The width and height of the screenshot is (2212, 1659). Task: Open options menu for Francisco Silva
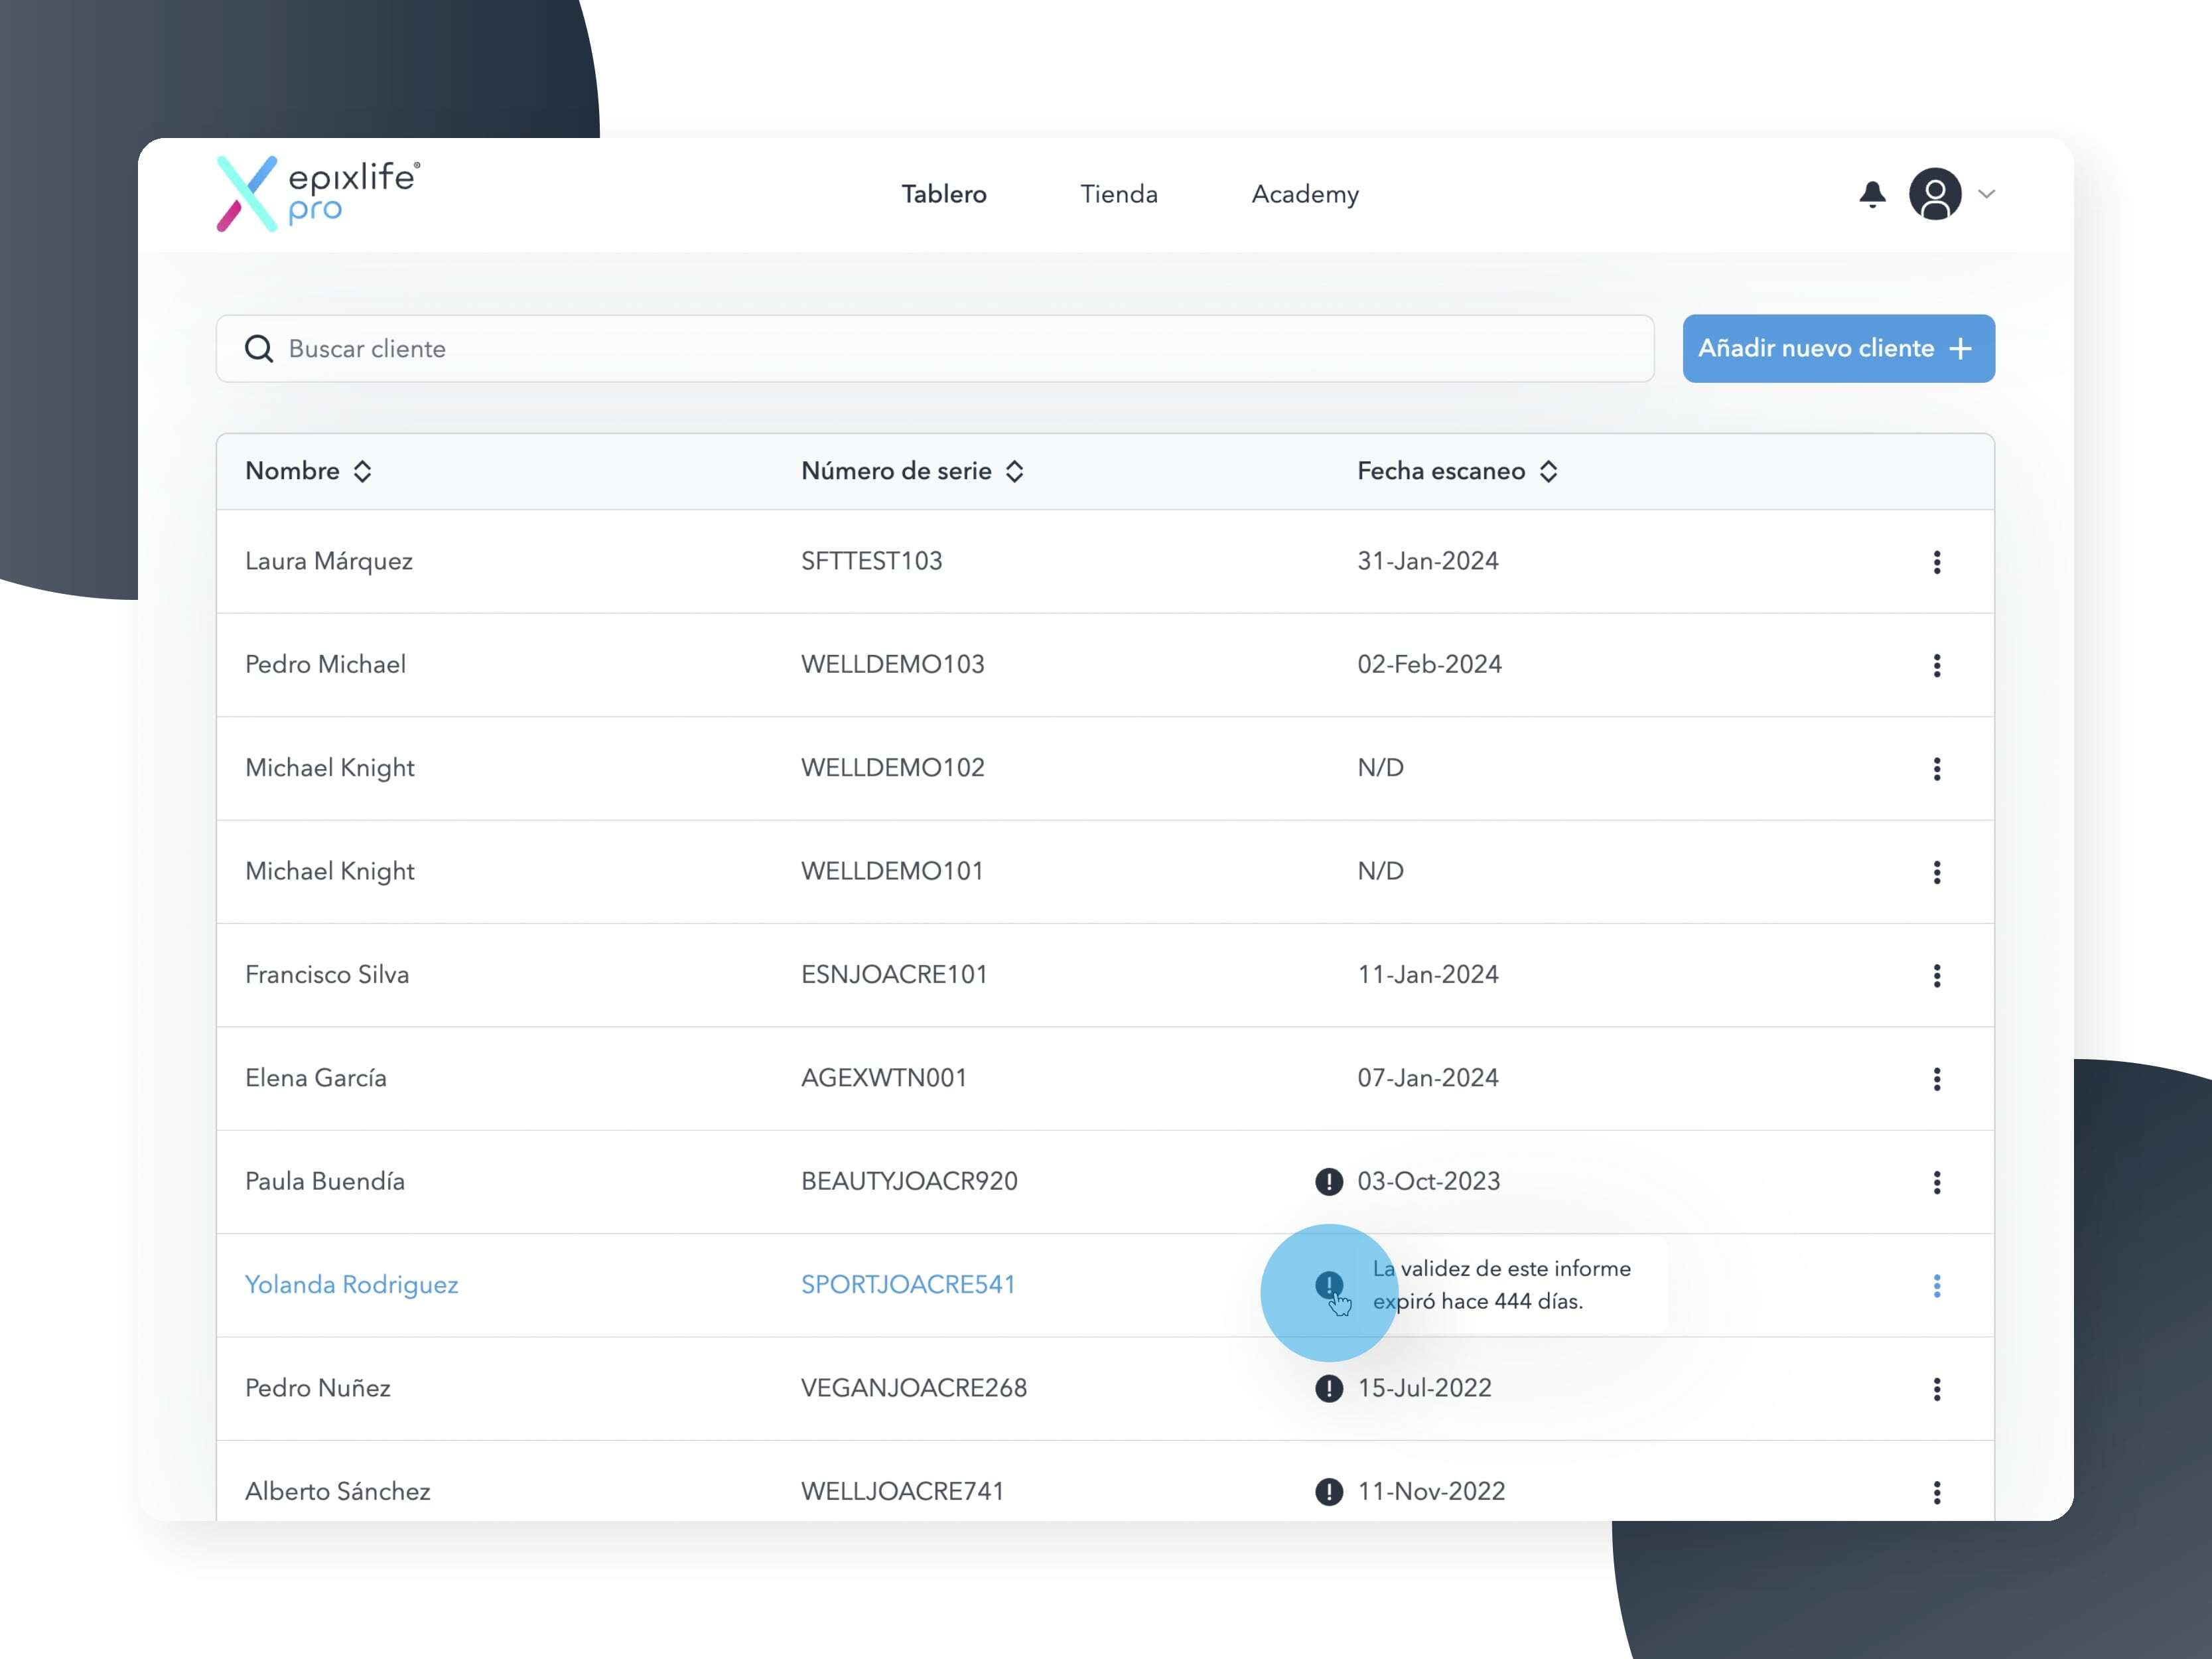(1937, 975)
